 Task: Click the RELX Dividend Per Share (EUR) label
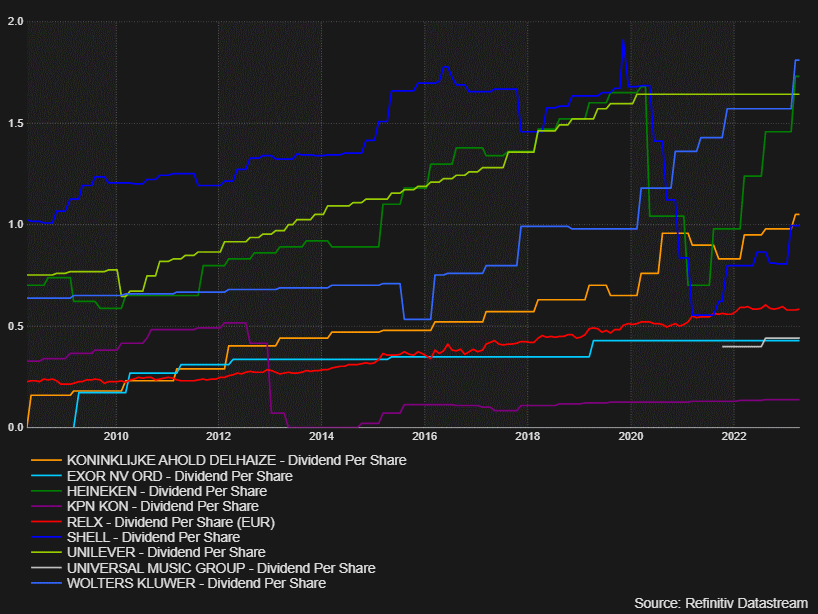point(171,522)
